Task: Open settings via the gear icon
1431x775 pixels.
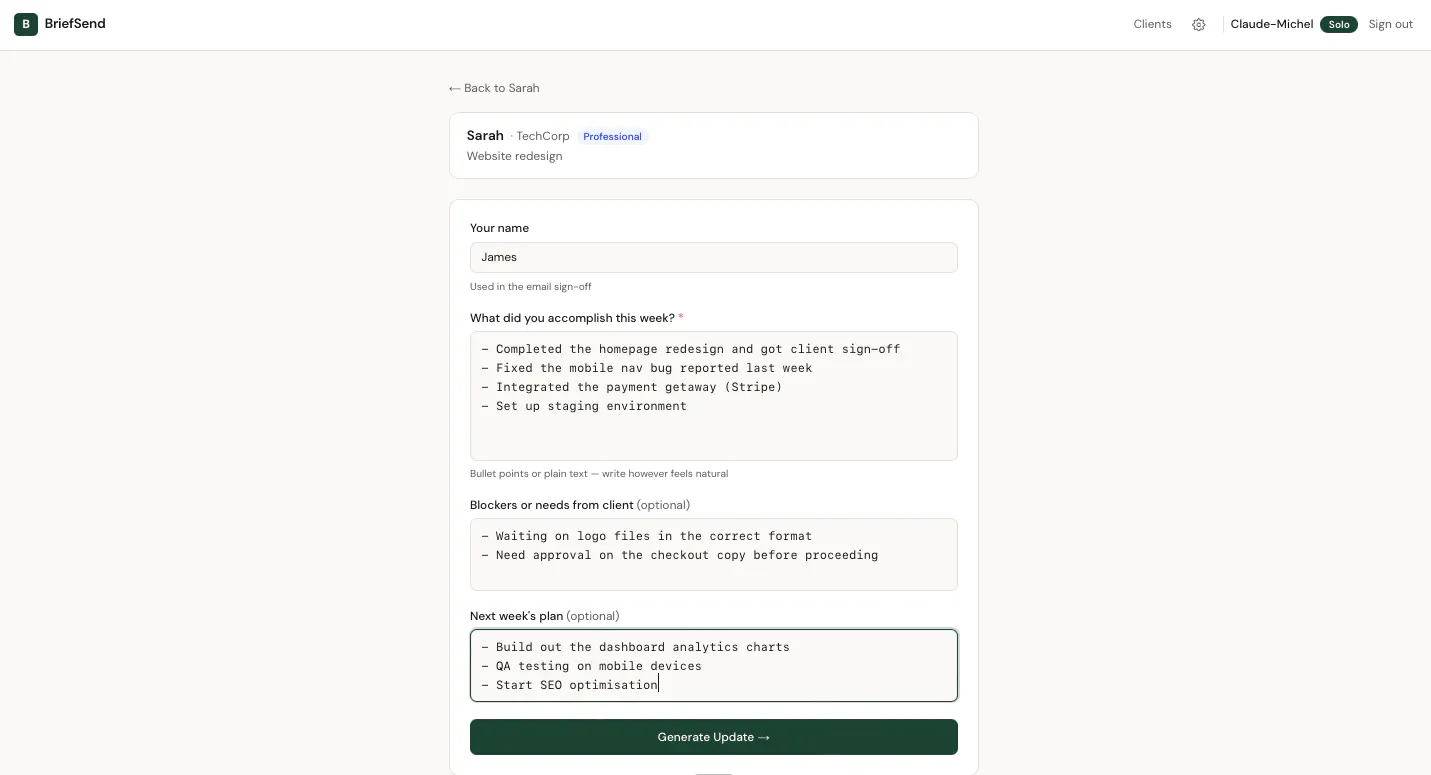Action: [1199, 24]
